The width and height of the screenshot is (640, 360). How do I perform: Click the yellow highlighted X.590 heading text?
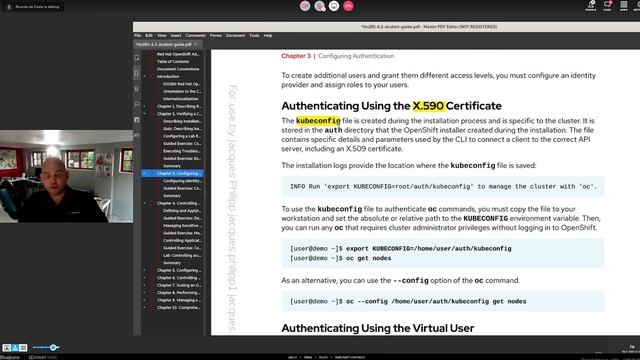coord(428,106)
